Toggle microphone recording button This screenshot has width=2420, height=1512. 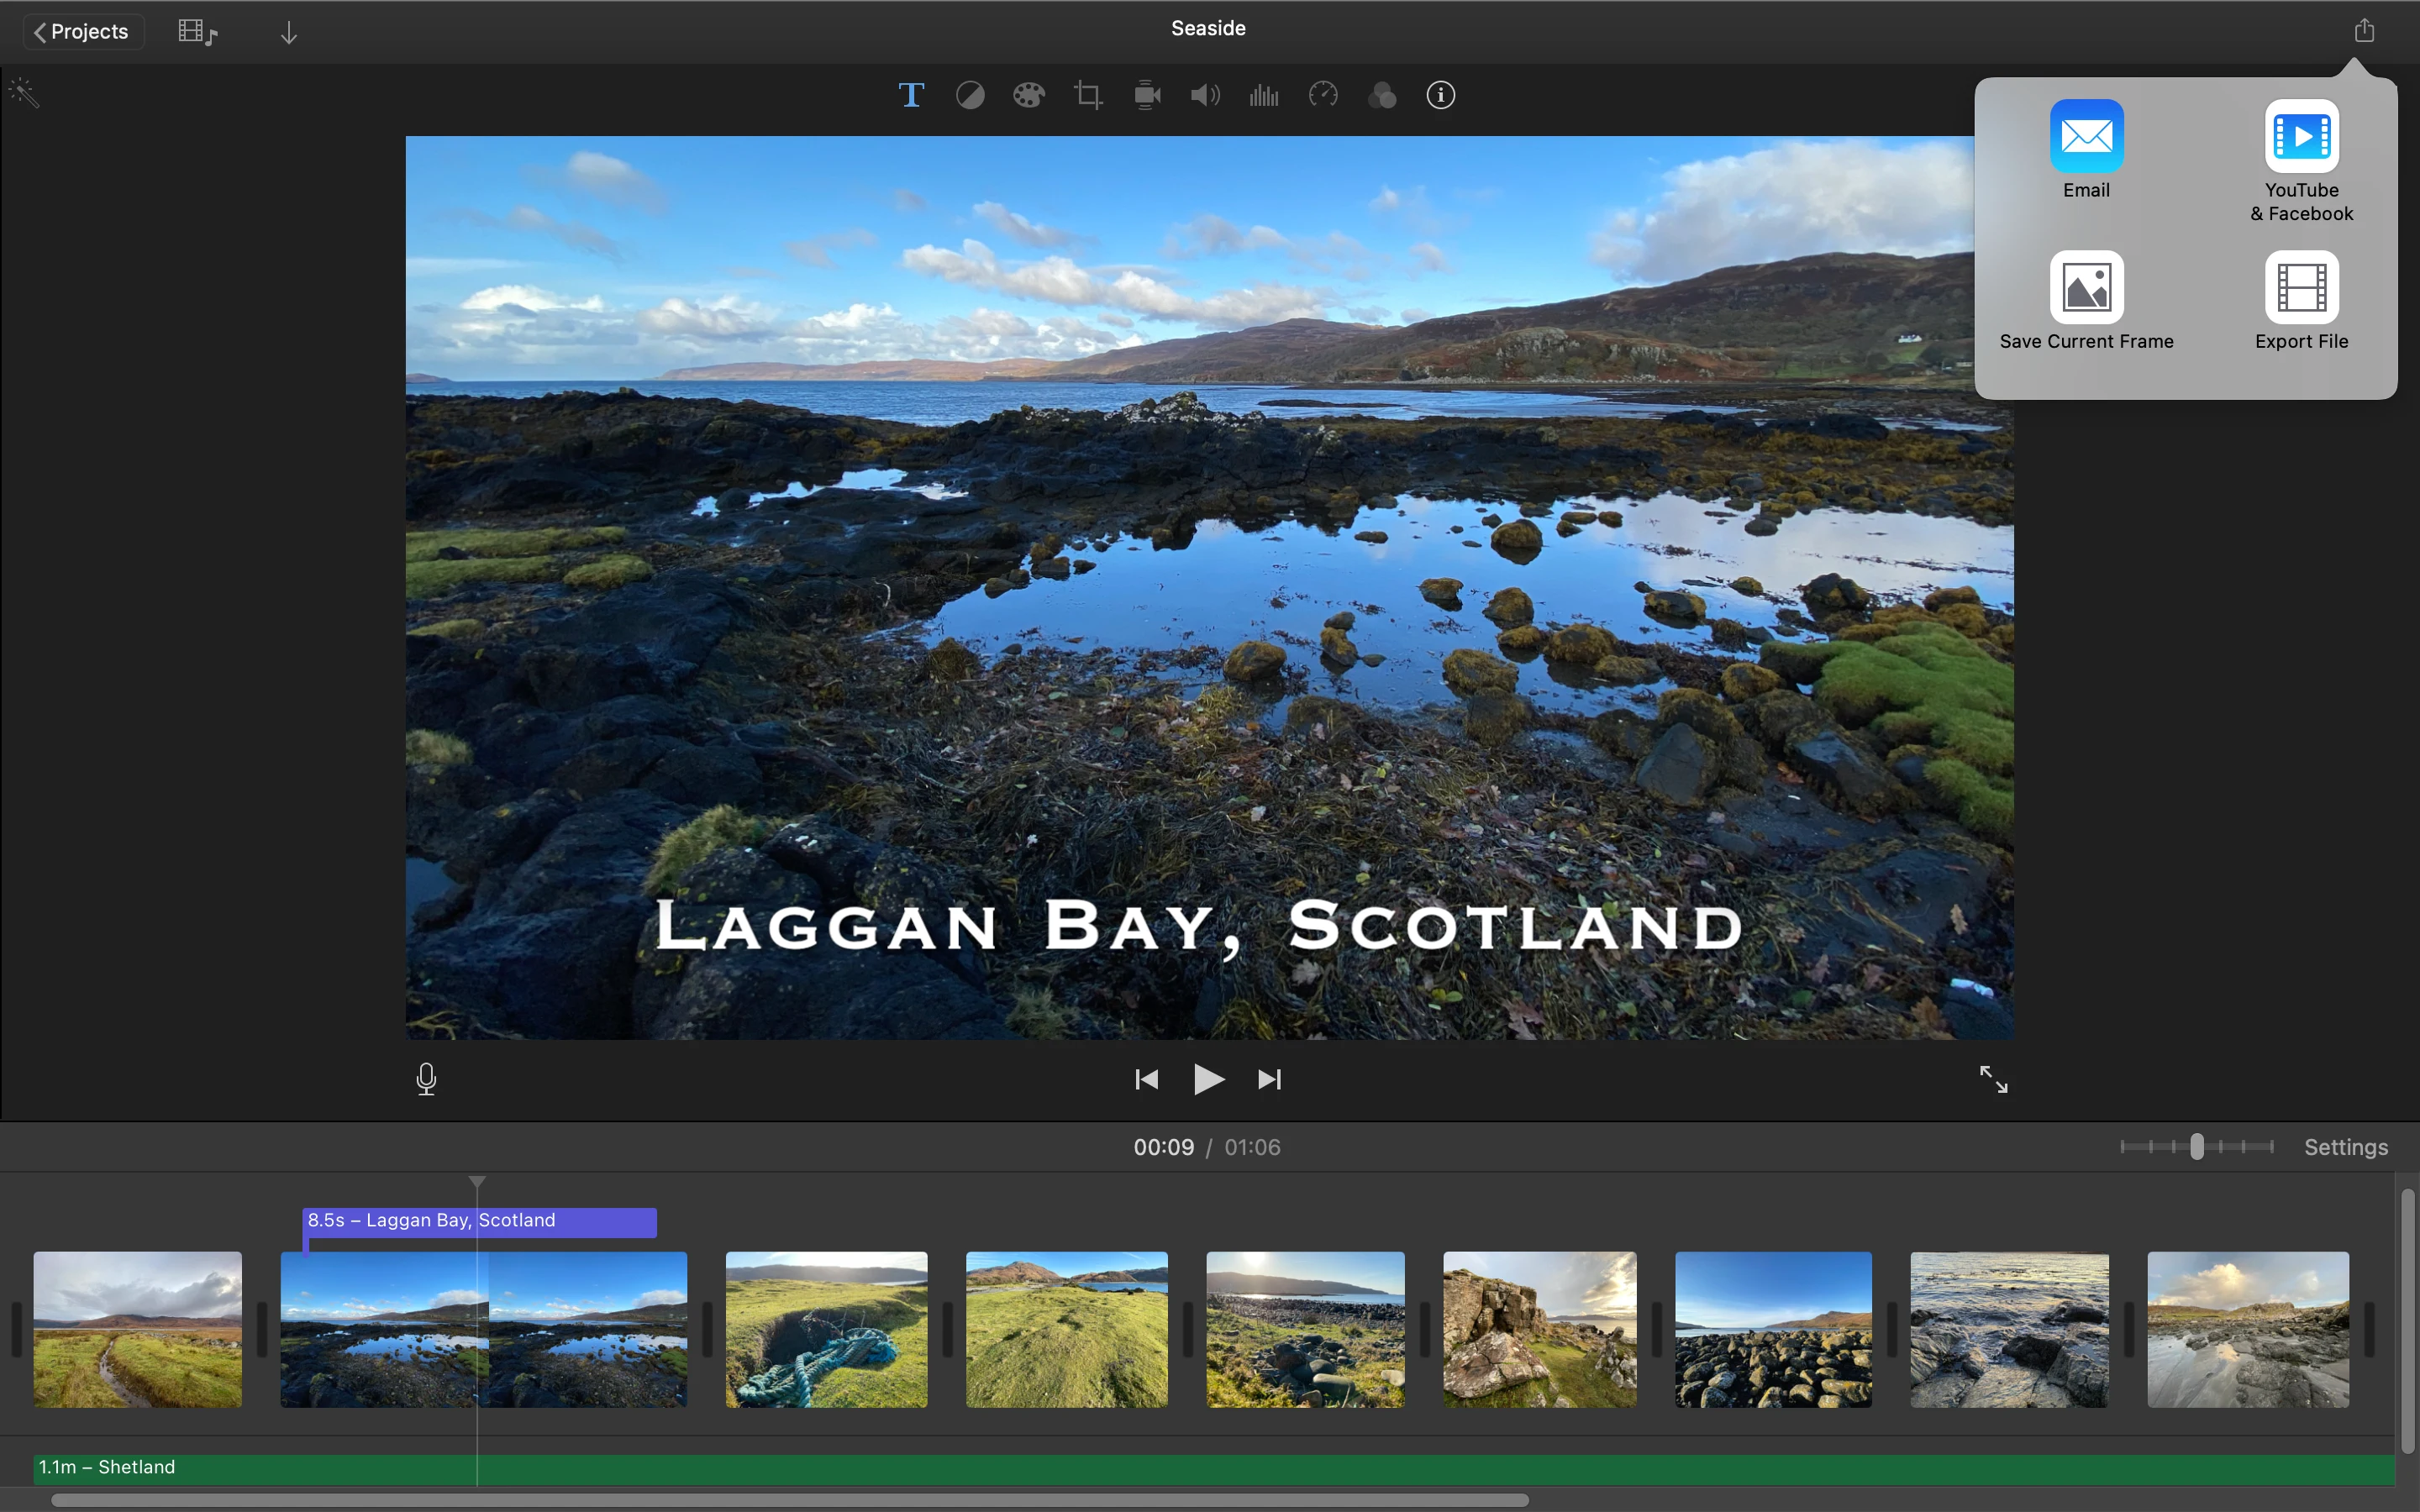(x=427, y=1079)
